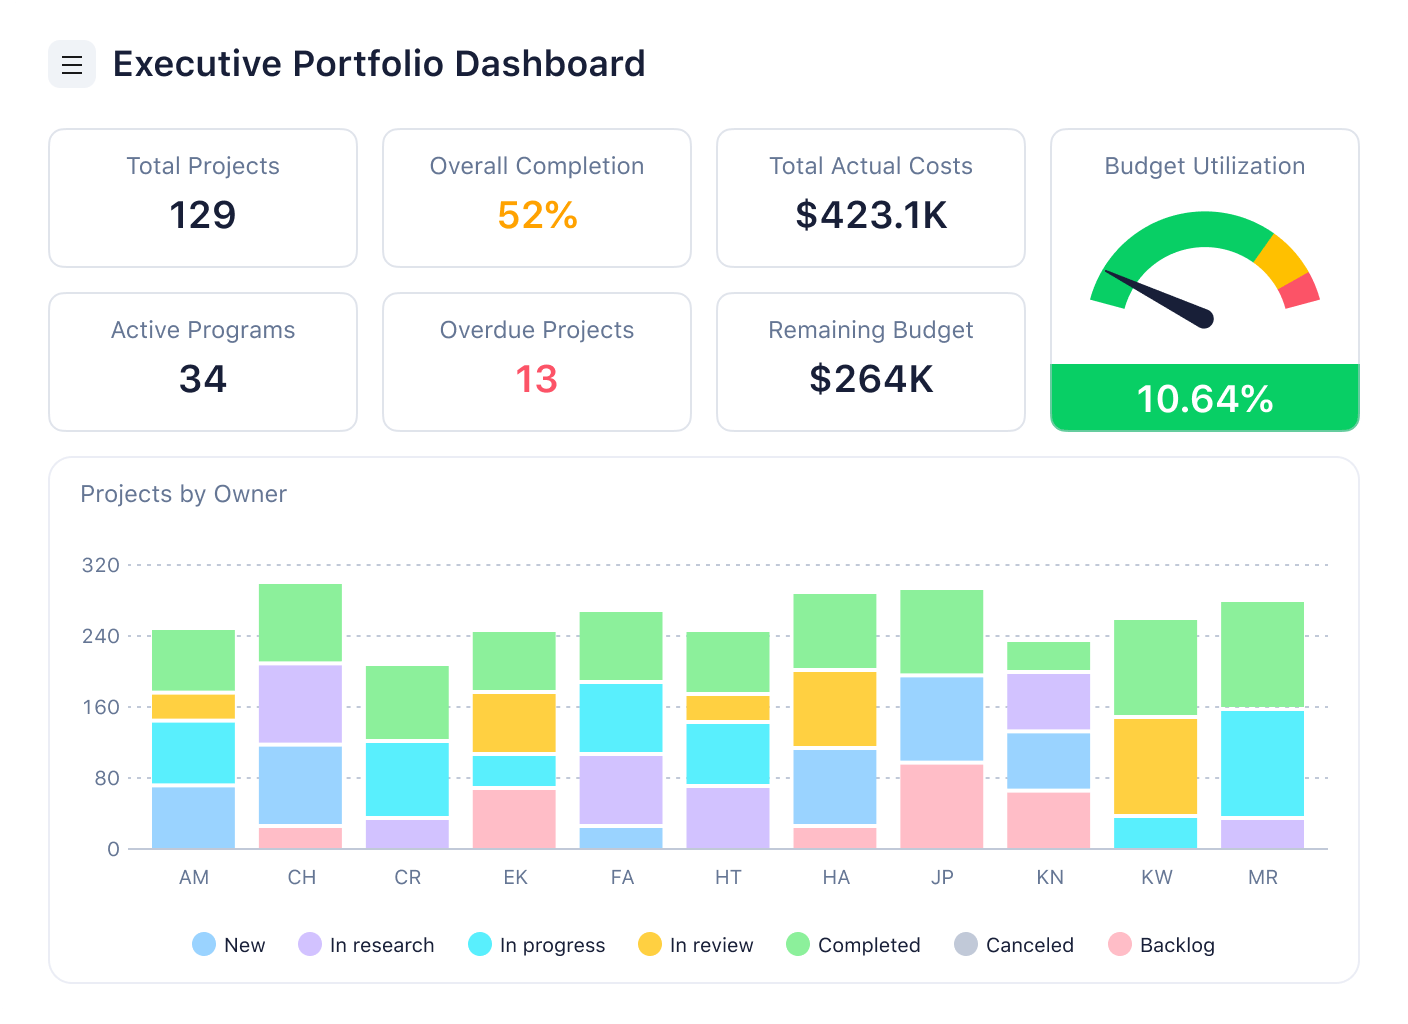The height and width of the screenshot is (1024, 1408).
Task: Select the green Completed segment for CH
Action: click(x=300, y=622)
